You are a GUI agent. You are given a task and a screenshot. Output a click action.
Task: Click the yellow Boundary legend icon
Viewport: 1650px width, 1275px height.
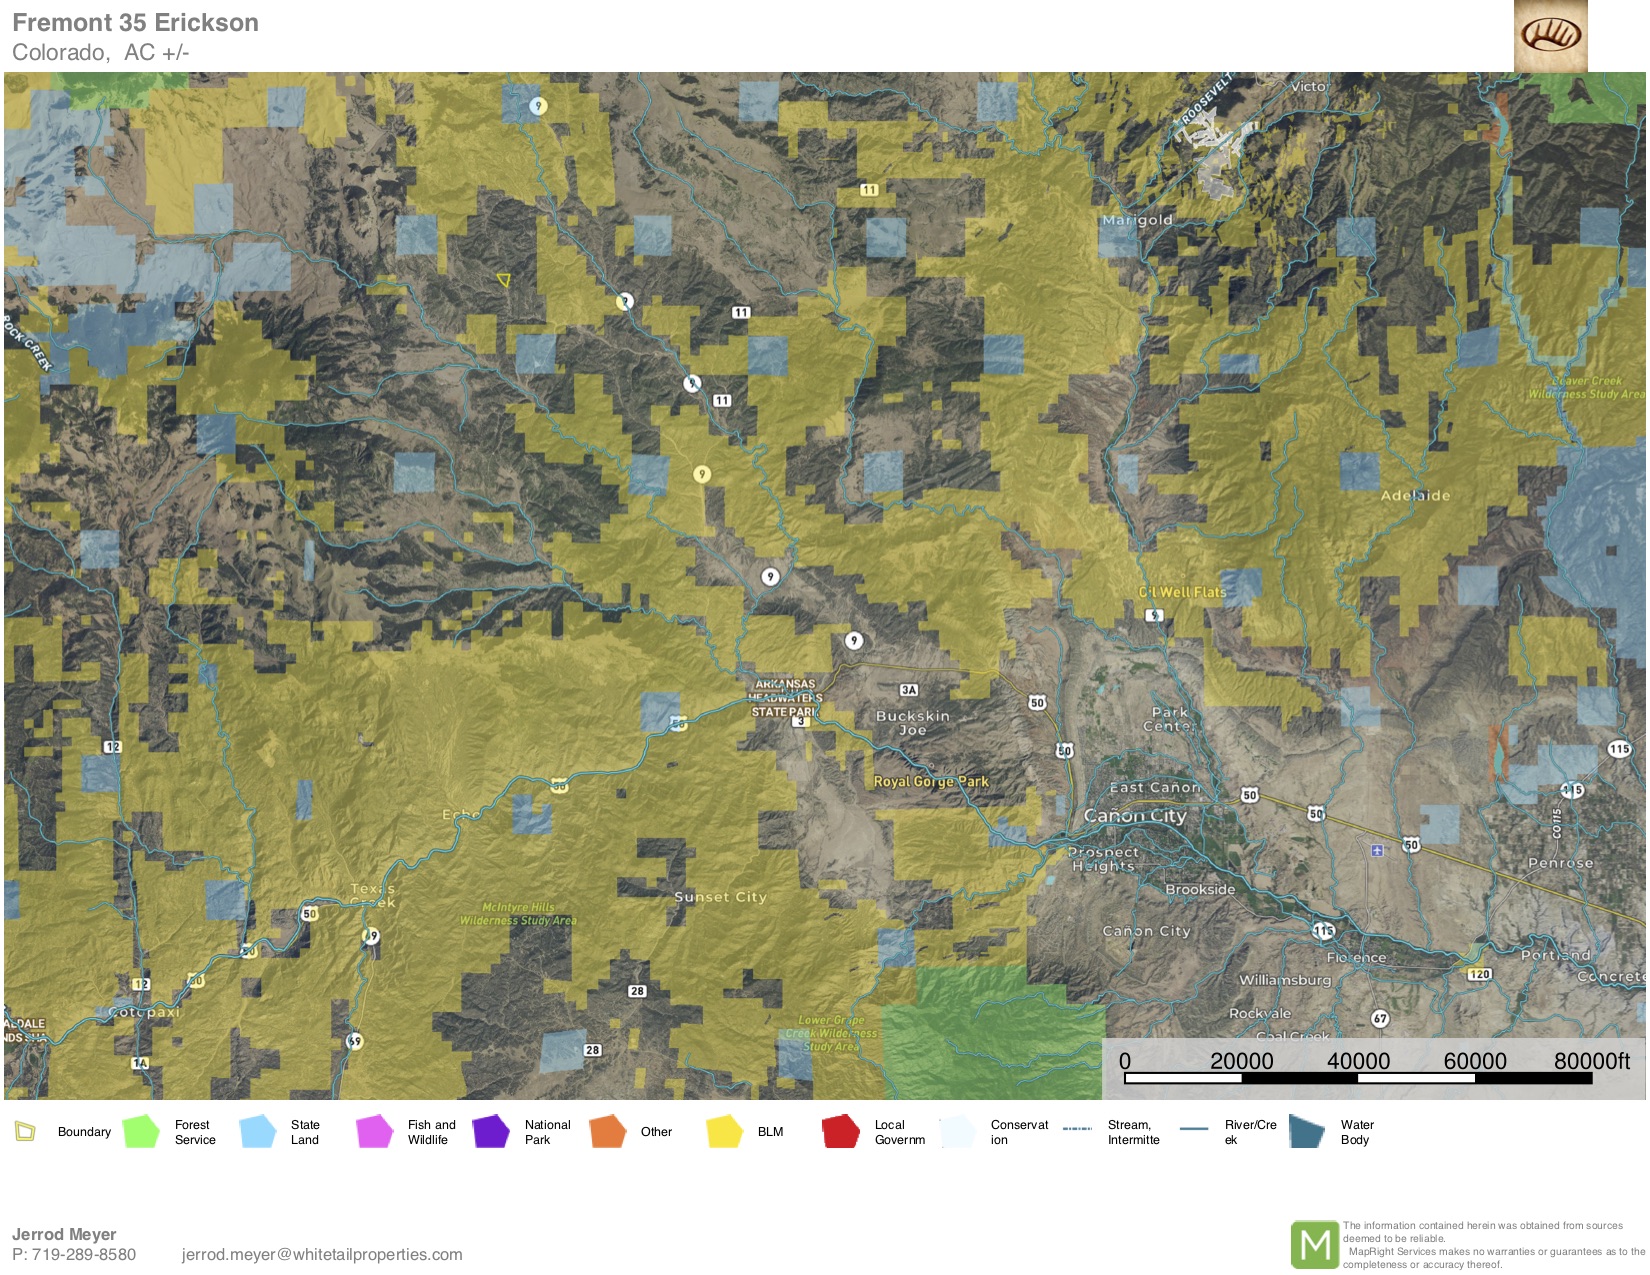tap(25, 1132)
